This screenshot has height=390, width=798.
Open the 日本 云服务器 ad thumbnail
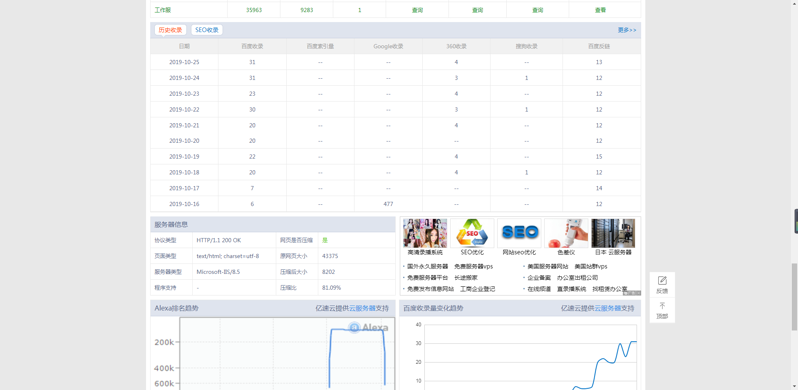pyautogui.click(x=613, y=233)
